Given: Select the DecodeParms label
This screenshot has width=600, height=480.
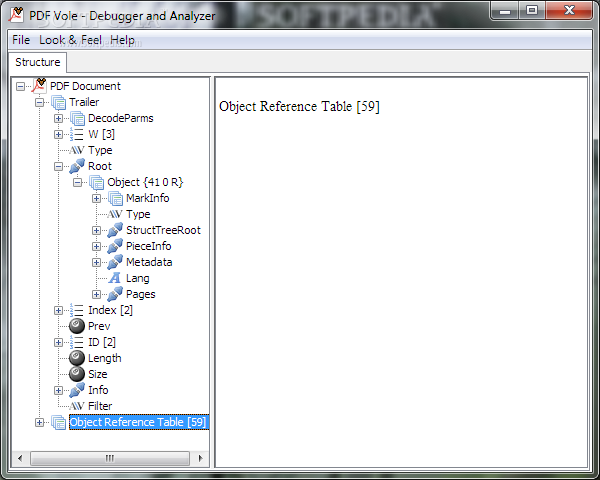Looking at the screenshot, I should (121, 118).
